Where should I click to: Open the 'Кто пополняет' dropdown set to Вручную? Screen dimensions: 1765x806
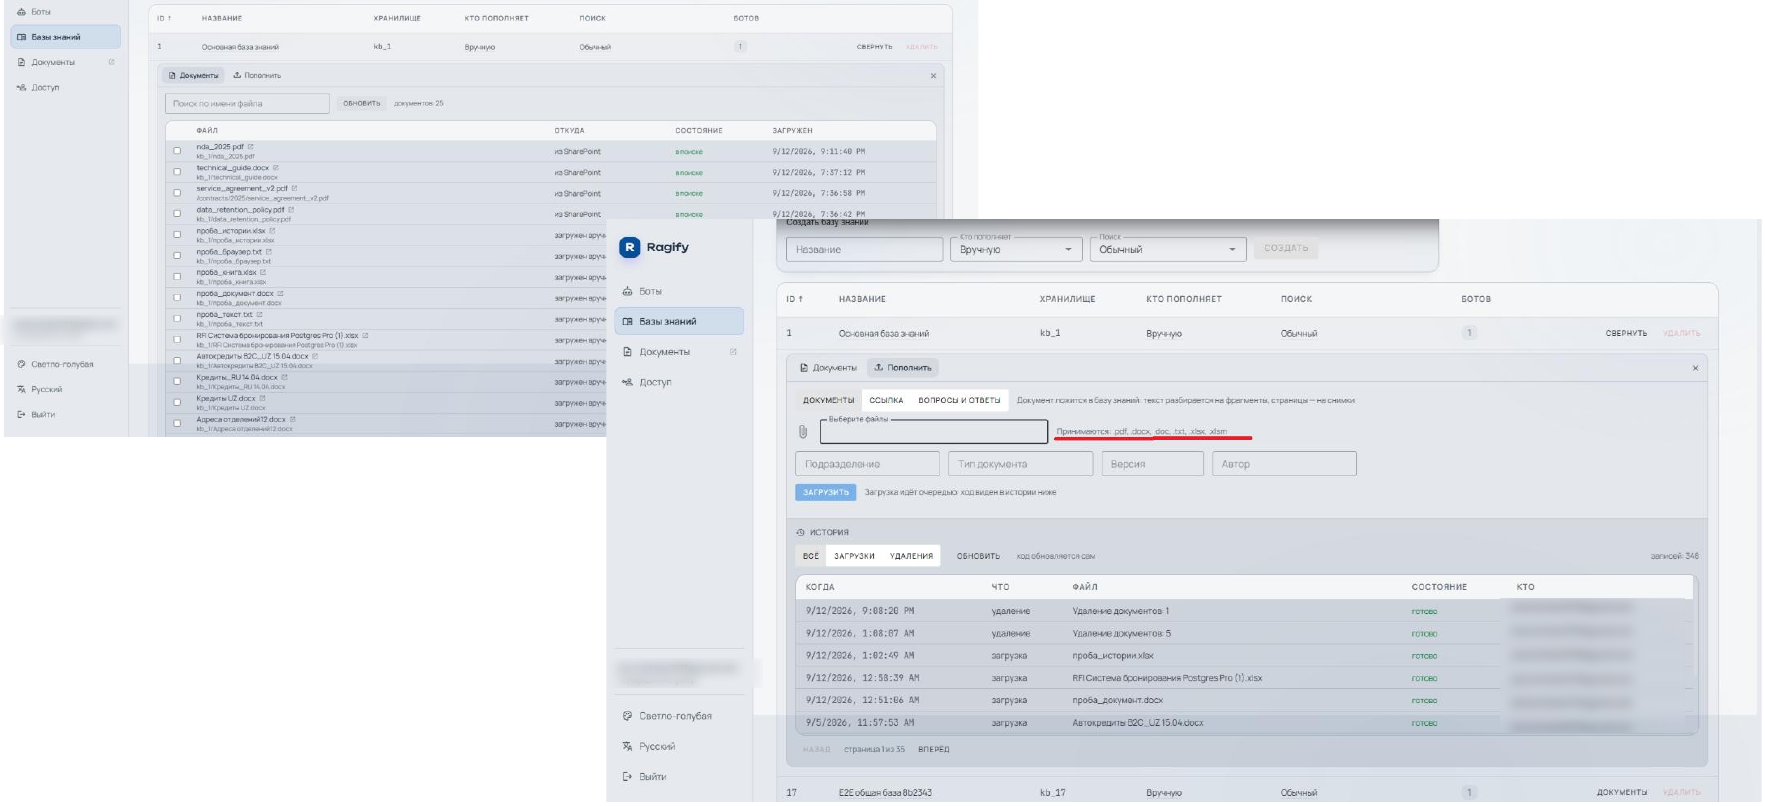point(1016,249)
